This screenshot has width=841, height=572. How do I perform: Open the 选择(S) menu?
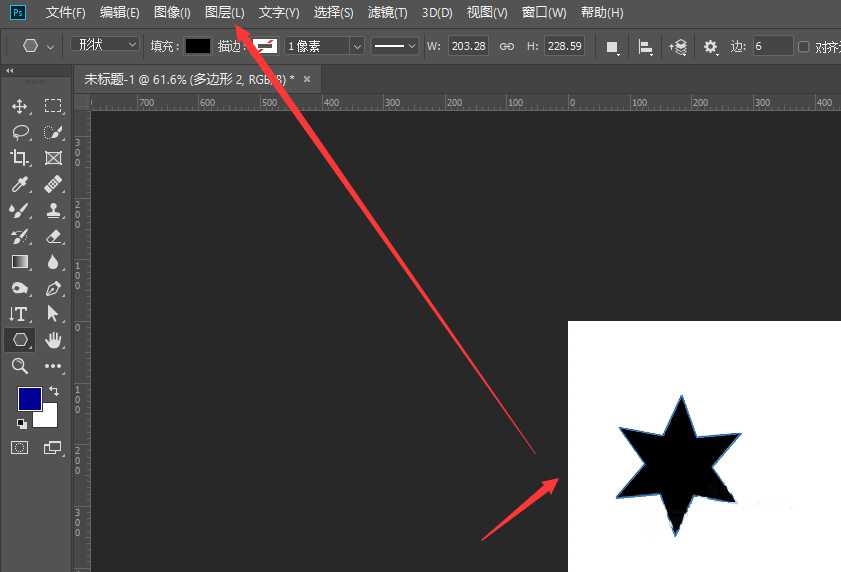coord(333,12)
